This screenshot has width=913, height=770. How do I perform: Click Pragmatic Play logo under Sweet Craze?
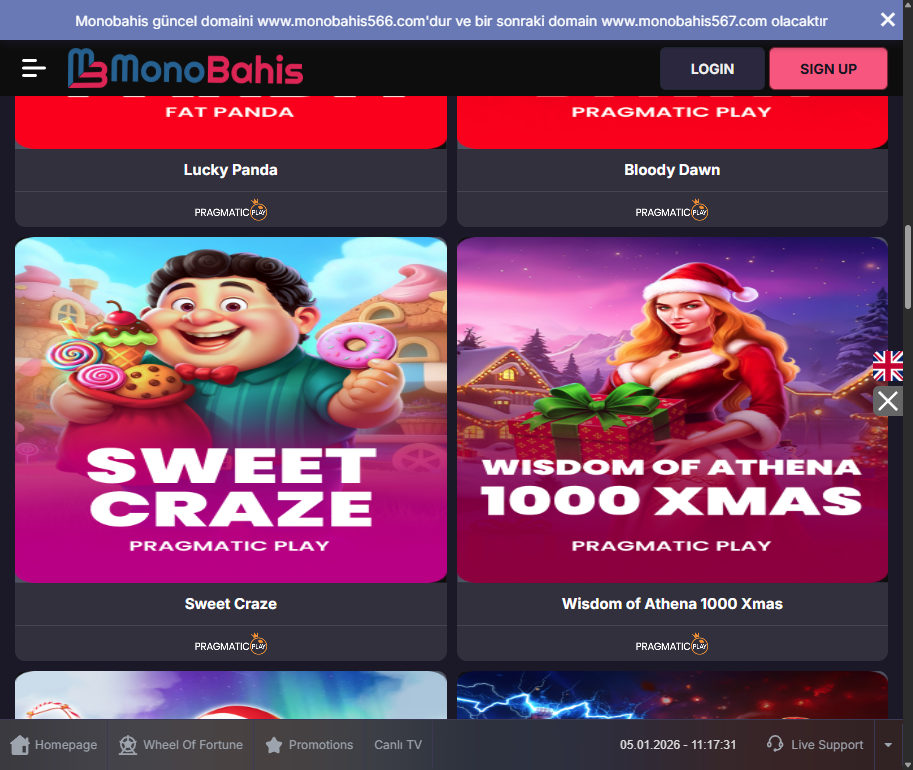click(231, 644)
